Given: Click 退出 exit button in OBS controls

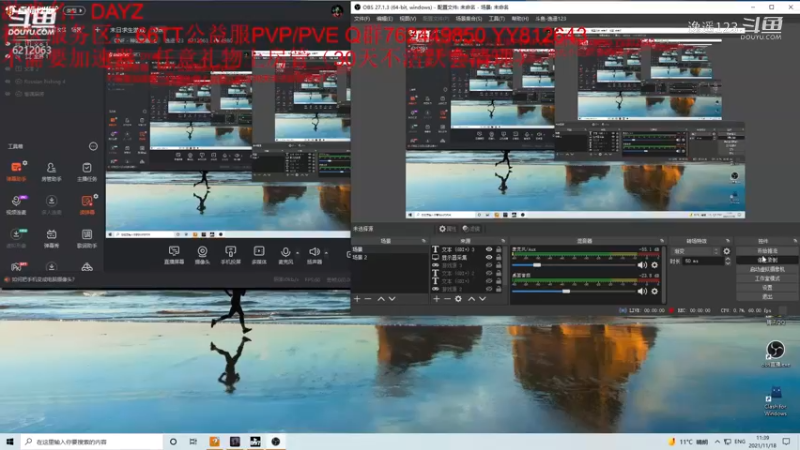Looking at the screenshot, I should tap(767, 296).
